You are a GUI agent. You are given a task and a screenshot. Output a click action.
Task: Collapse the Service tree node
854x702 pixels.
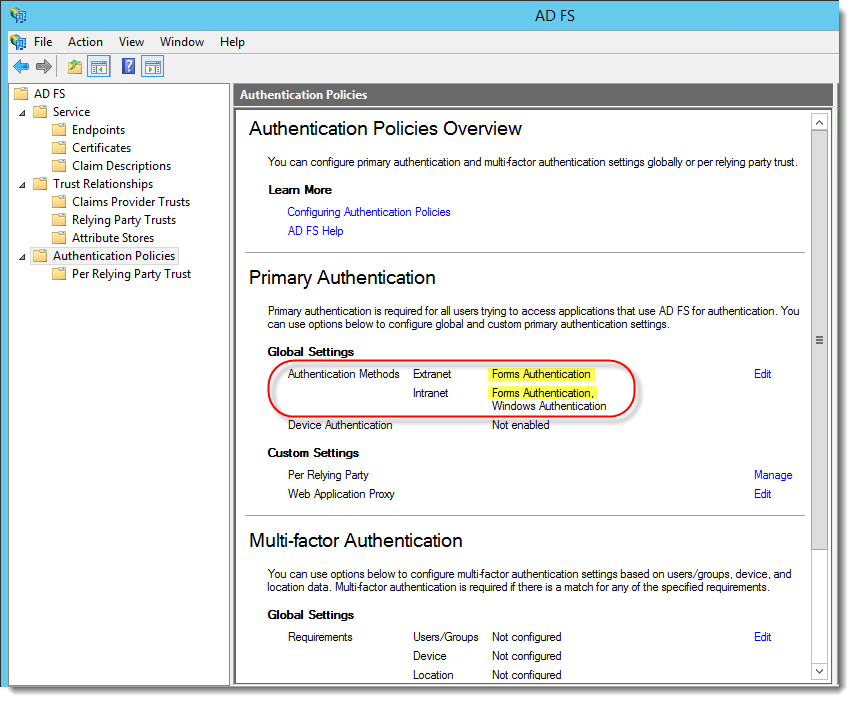(22, 112)
